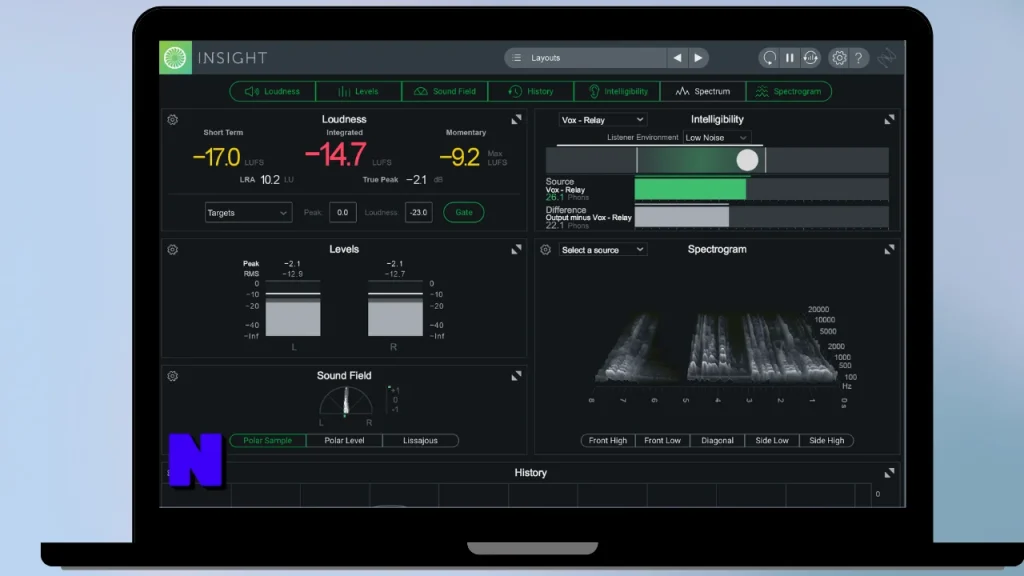Choose Side Low spectrogram view
Viewport: 1024px width, 576px height.
click(772, 440)
